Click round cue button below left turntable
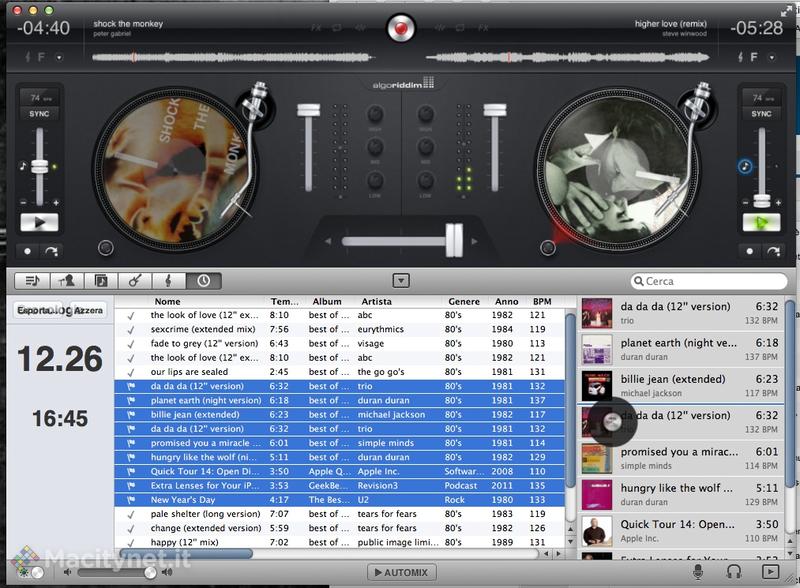 pos(106,248)
